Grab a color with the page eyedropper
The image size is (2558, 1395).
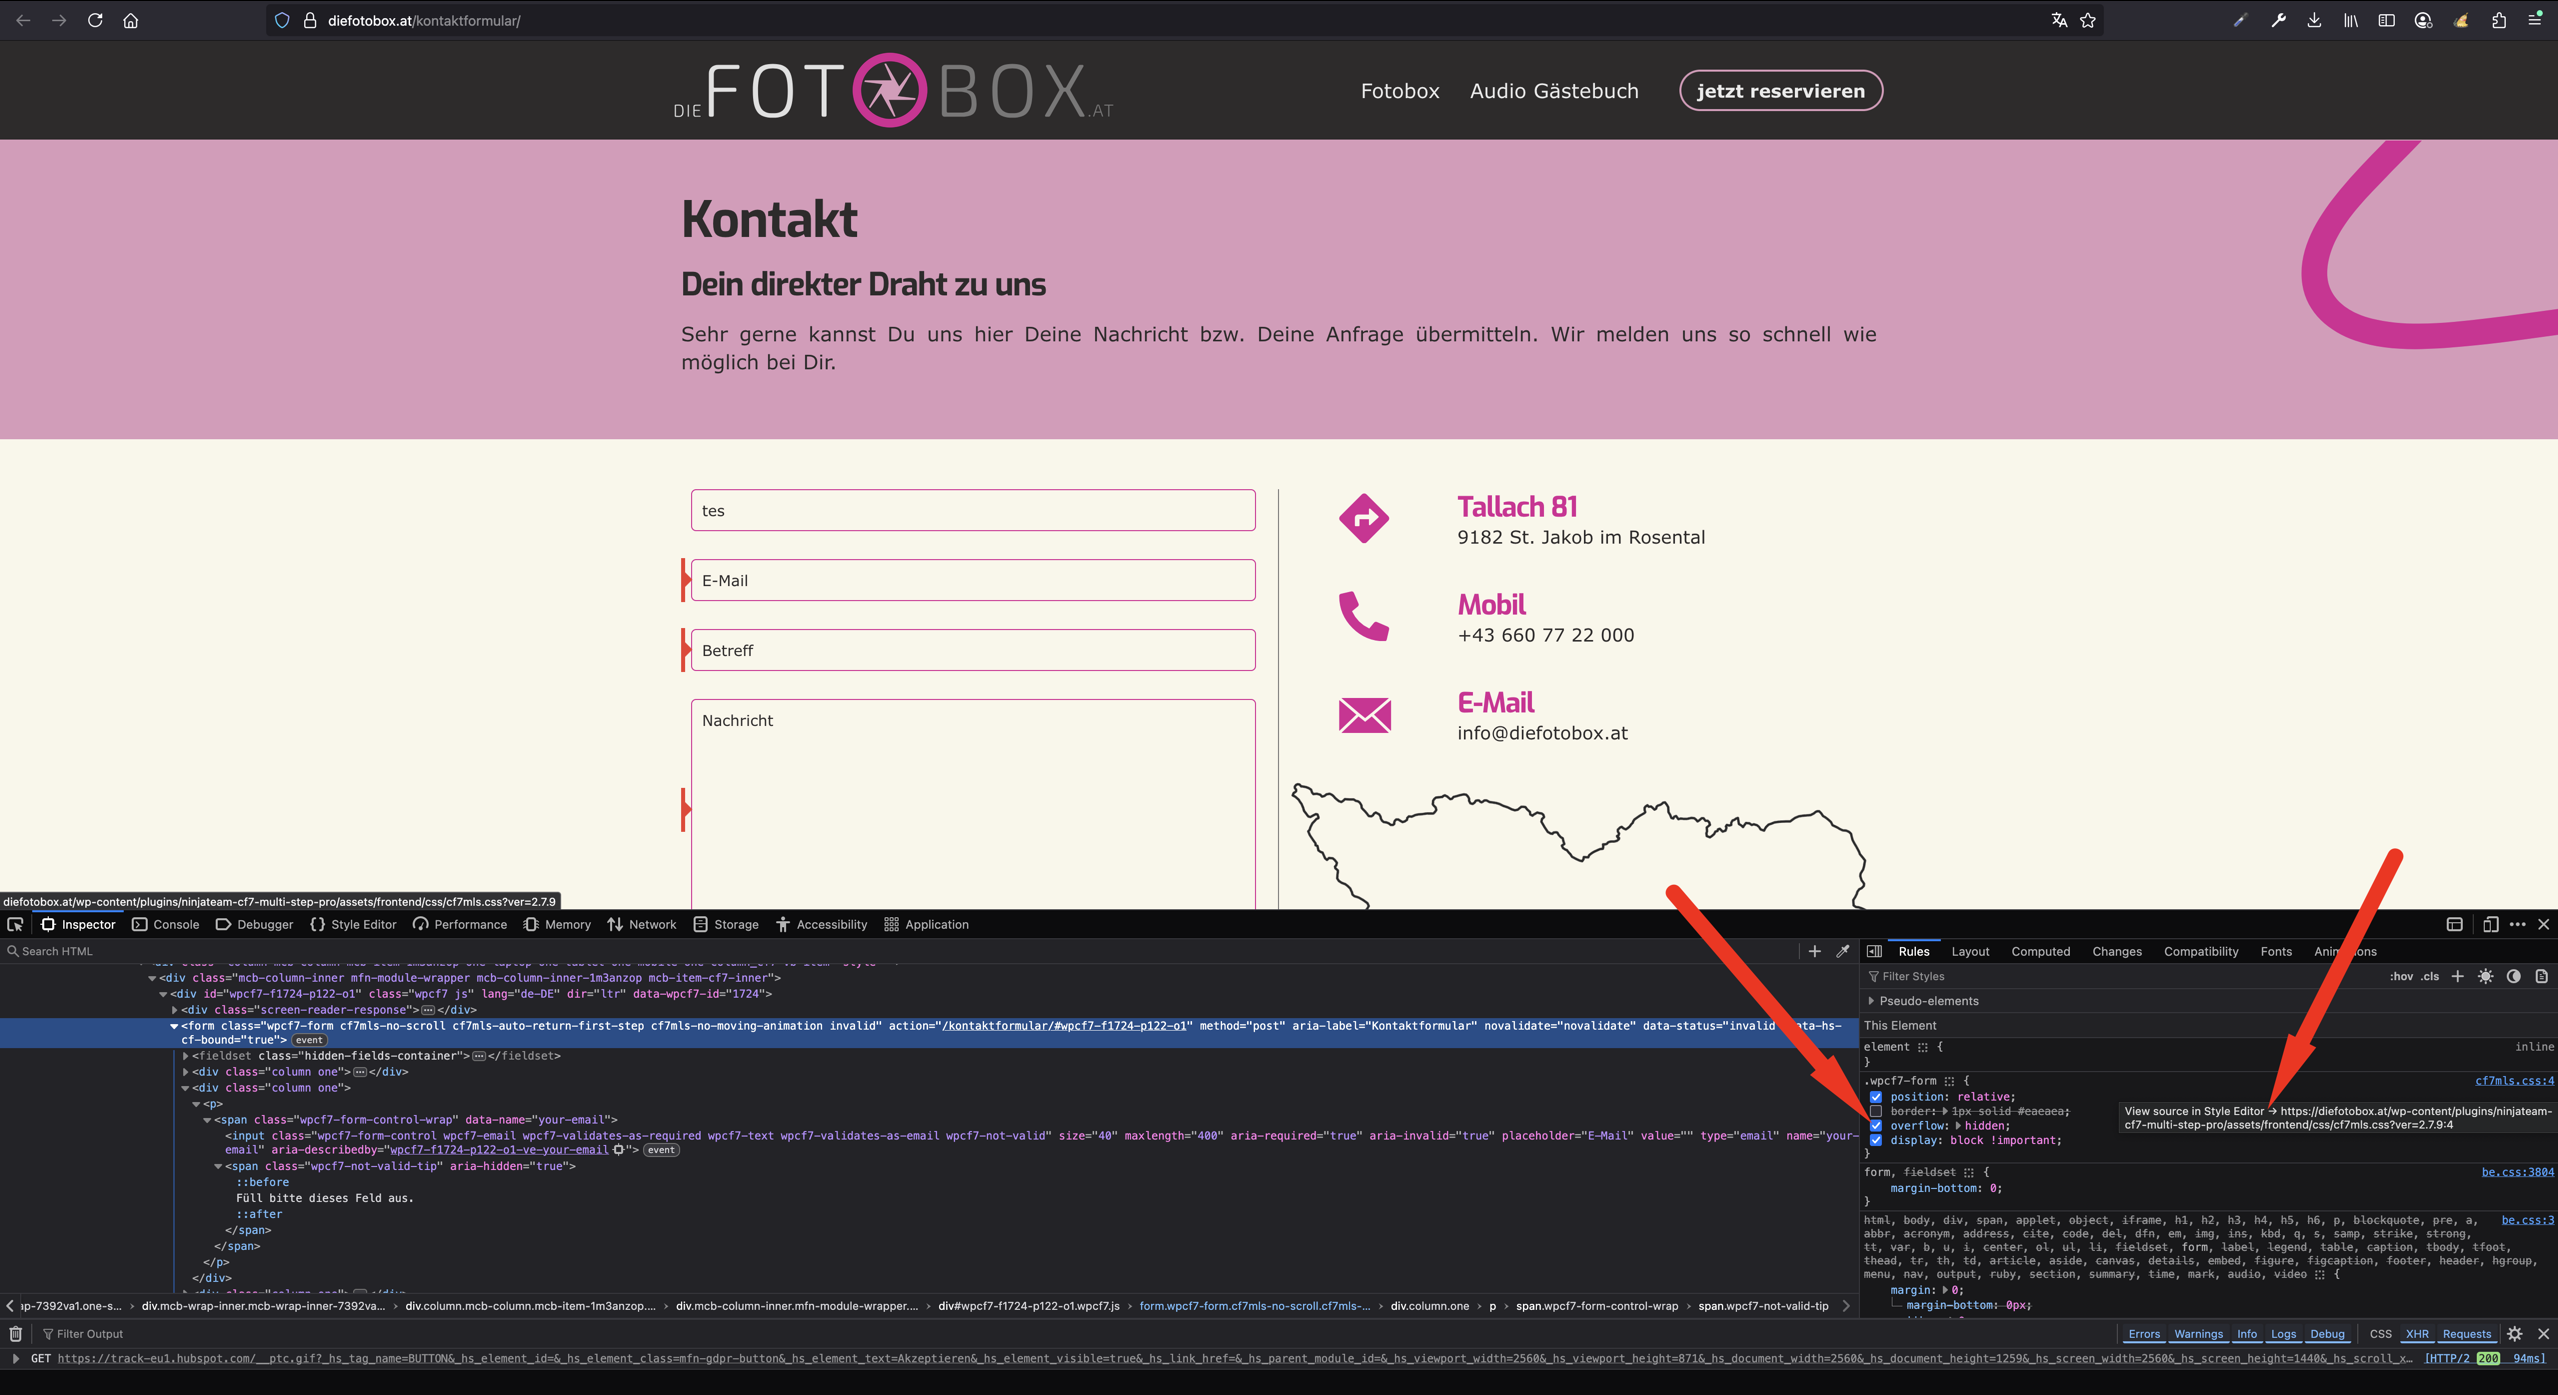(1843, 951)
